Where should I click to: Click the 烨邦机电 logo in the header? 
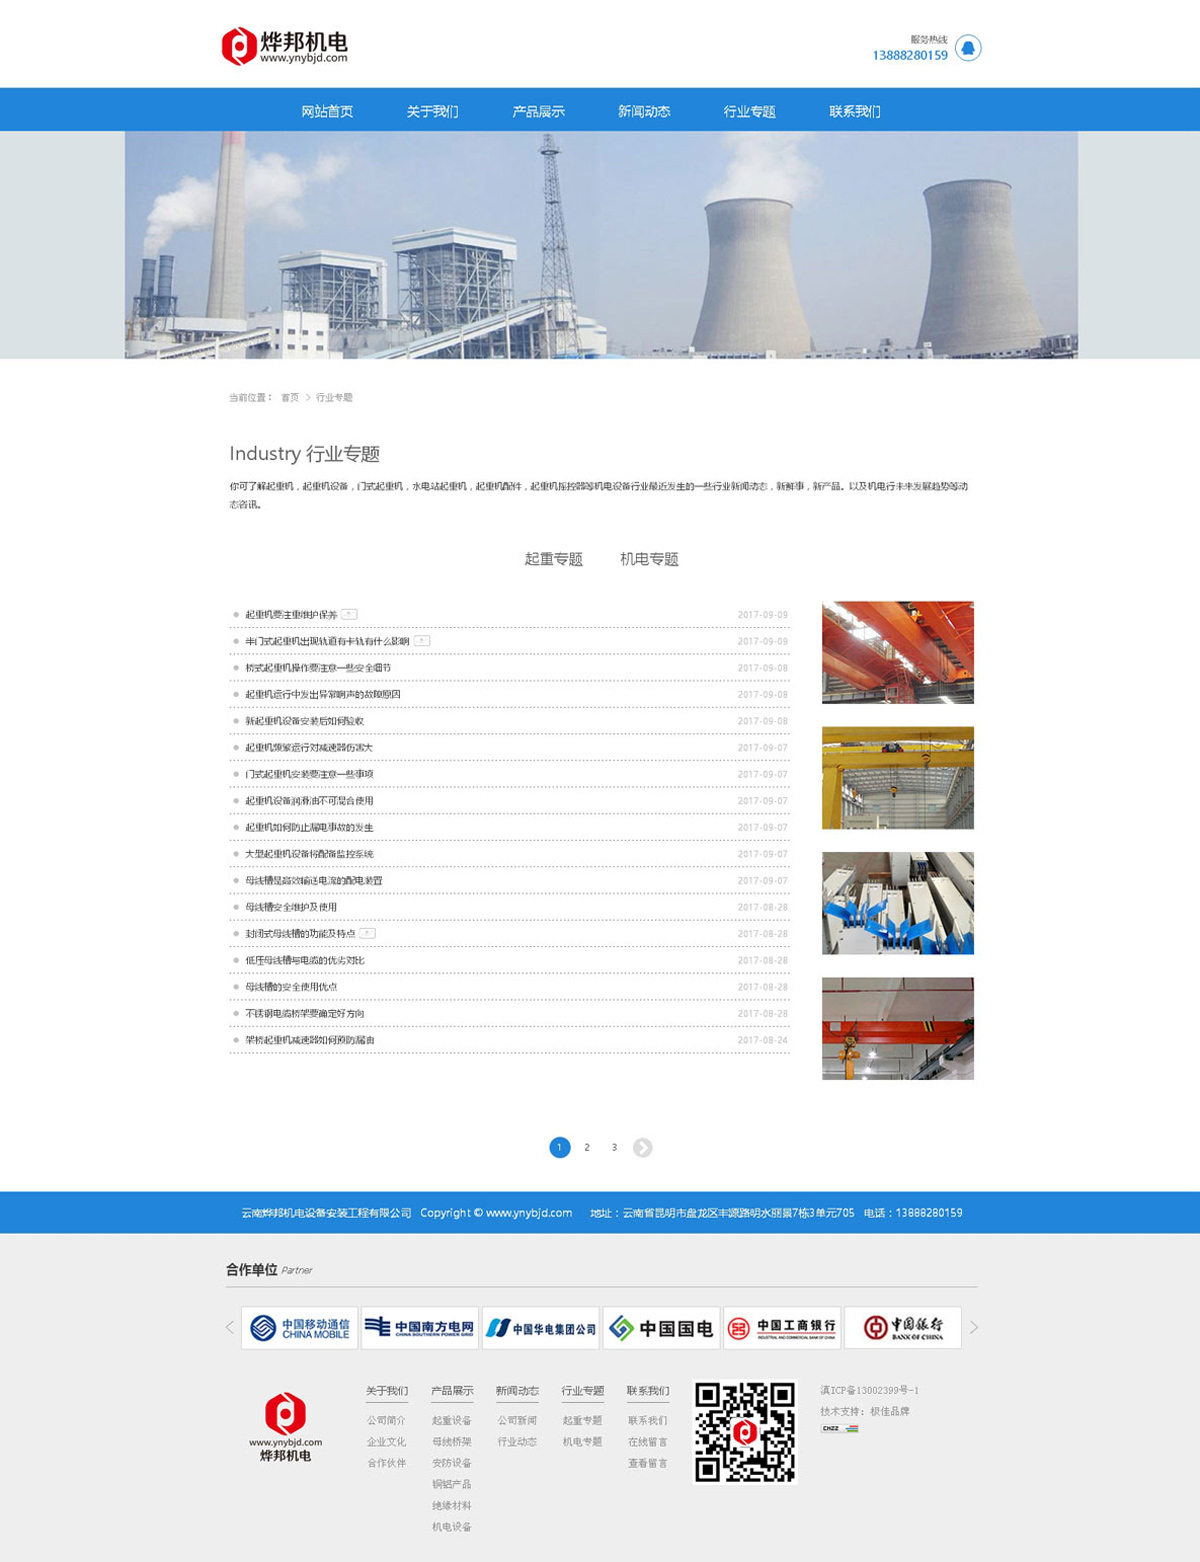285,46
